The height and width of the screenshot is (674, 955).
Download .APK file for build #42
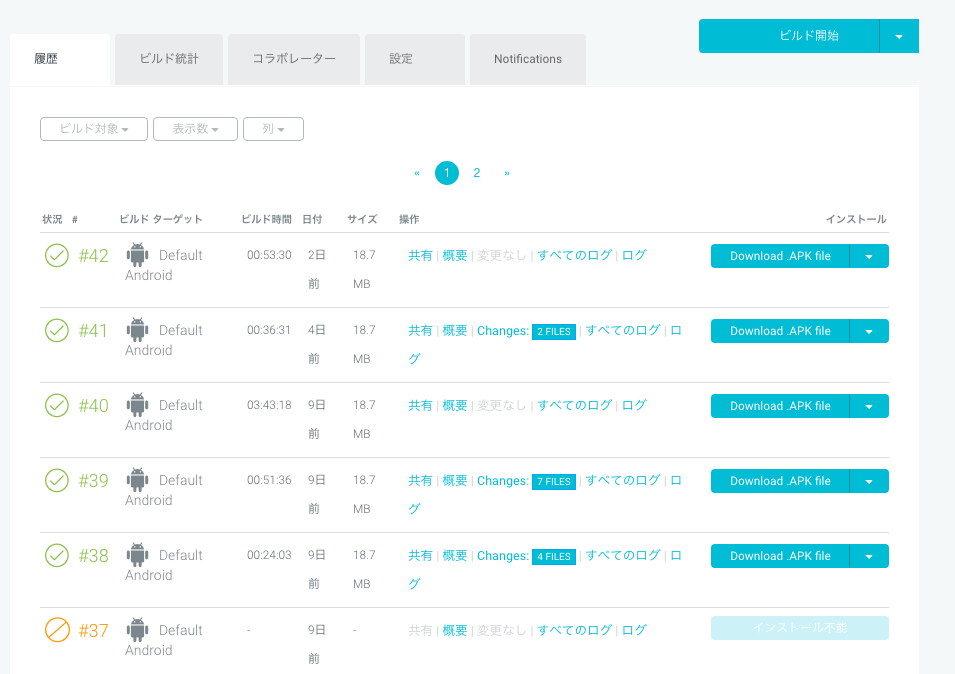pyautogui.click(x=780, y=256)
